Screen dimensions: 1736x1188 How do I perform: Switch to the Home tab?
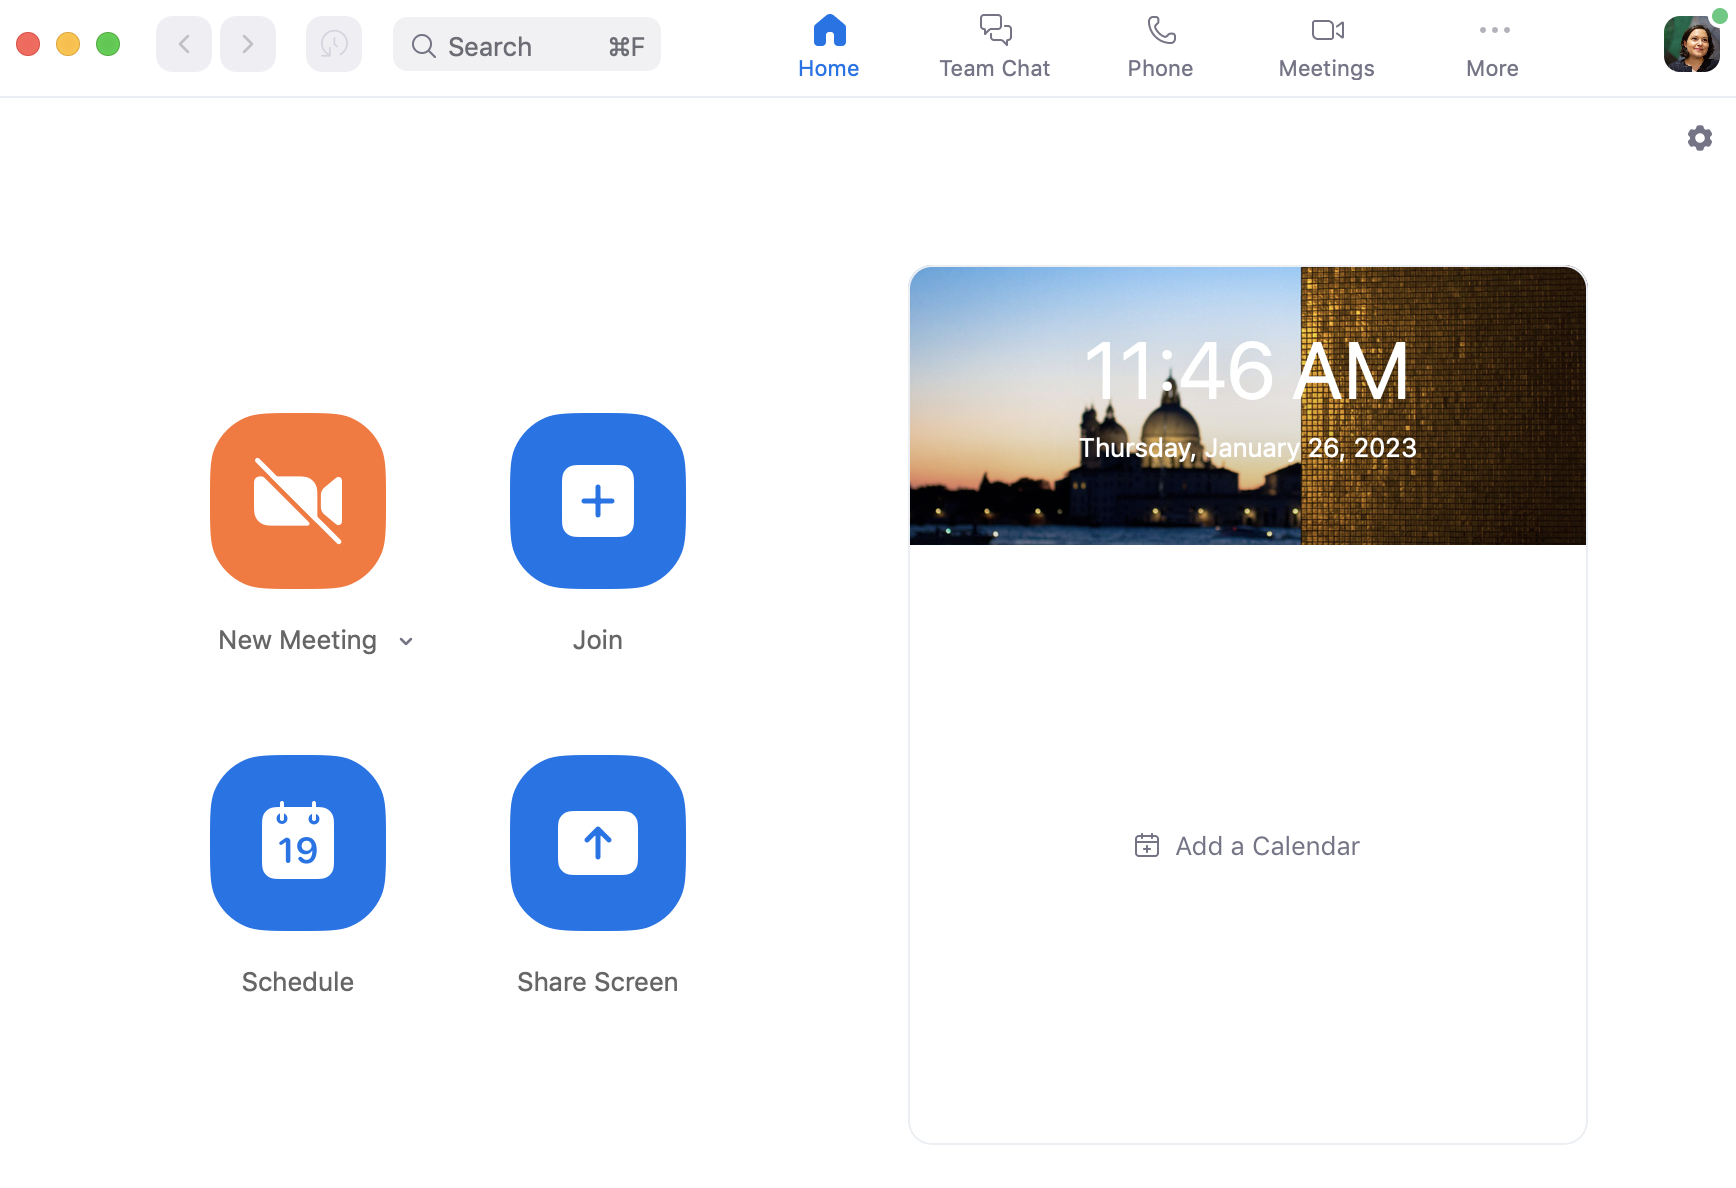[829, 47]
